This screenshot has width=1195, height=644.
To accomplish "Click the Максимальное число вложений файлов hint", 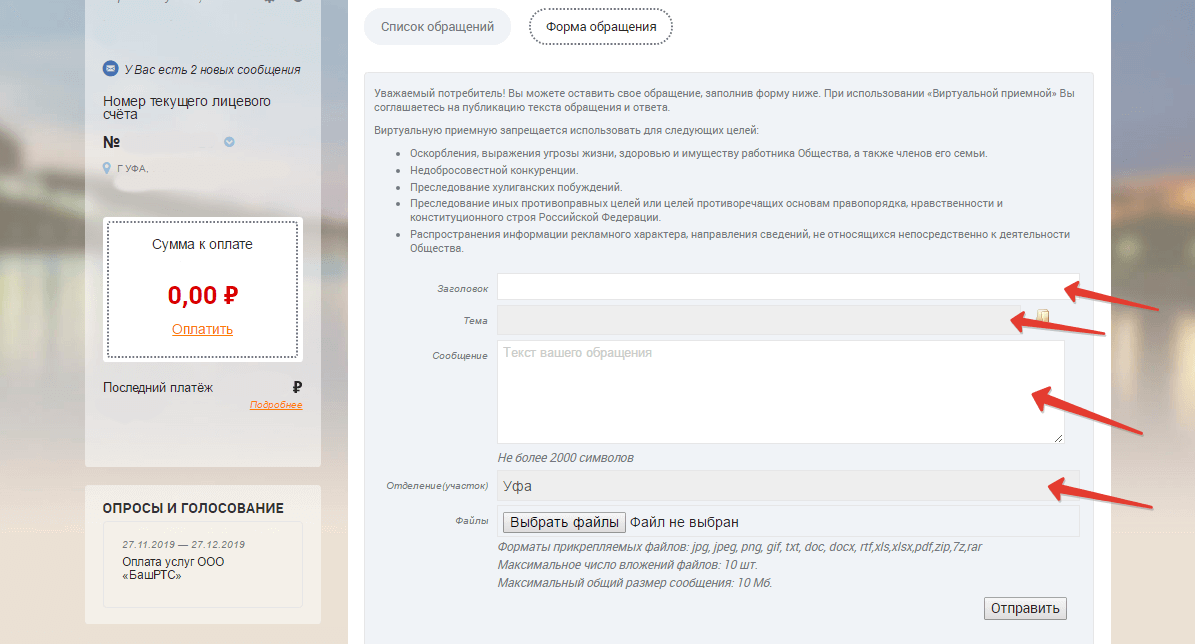I will pos(627,565).
